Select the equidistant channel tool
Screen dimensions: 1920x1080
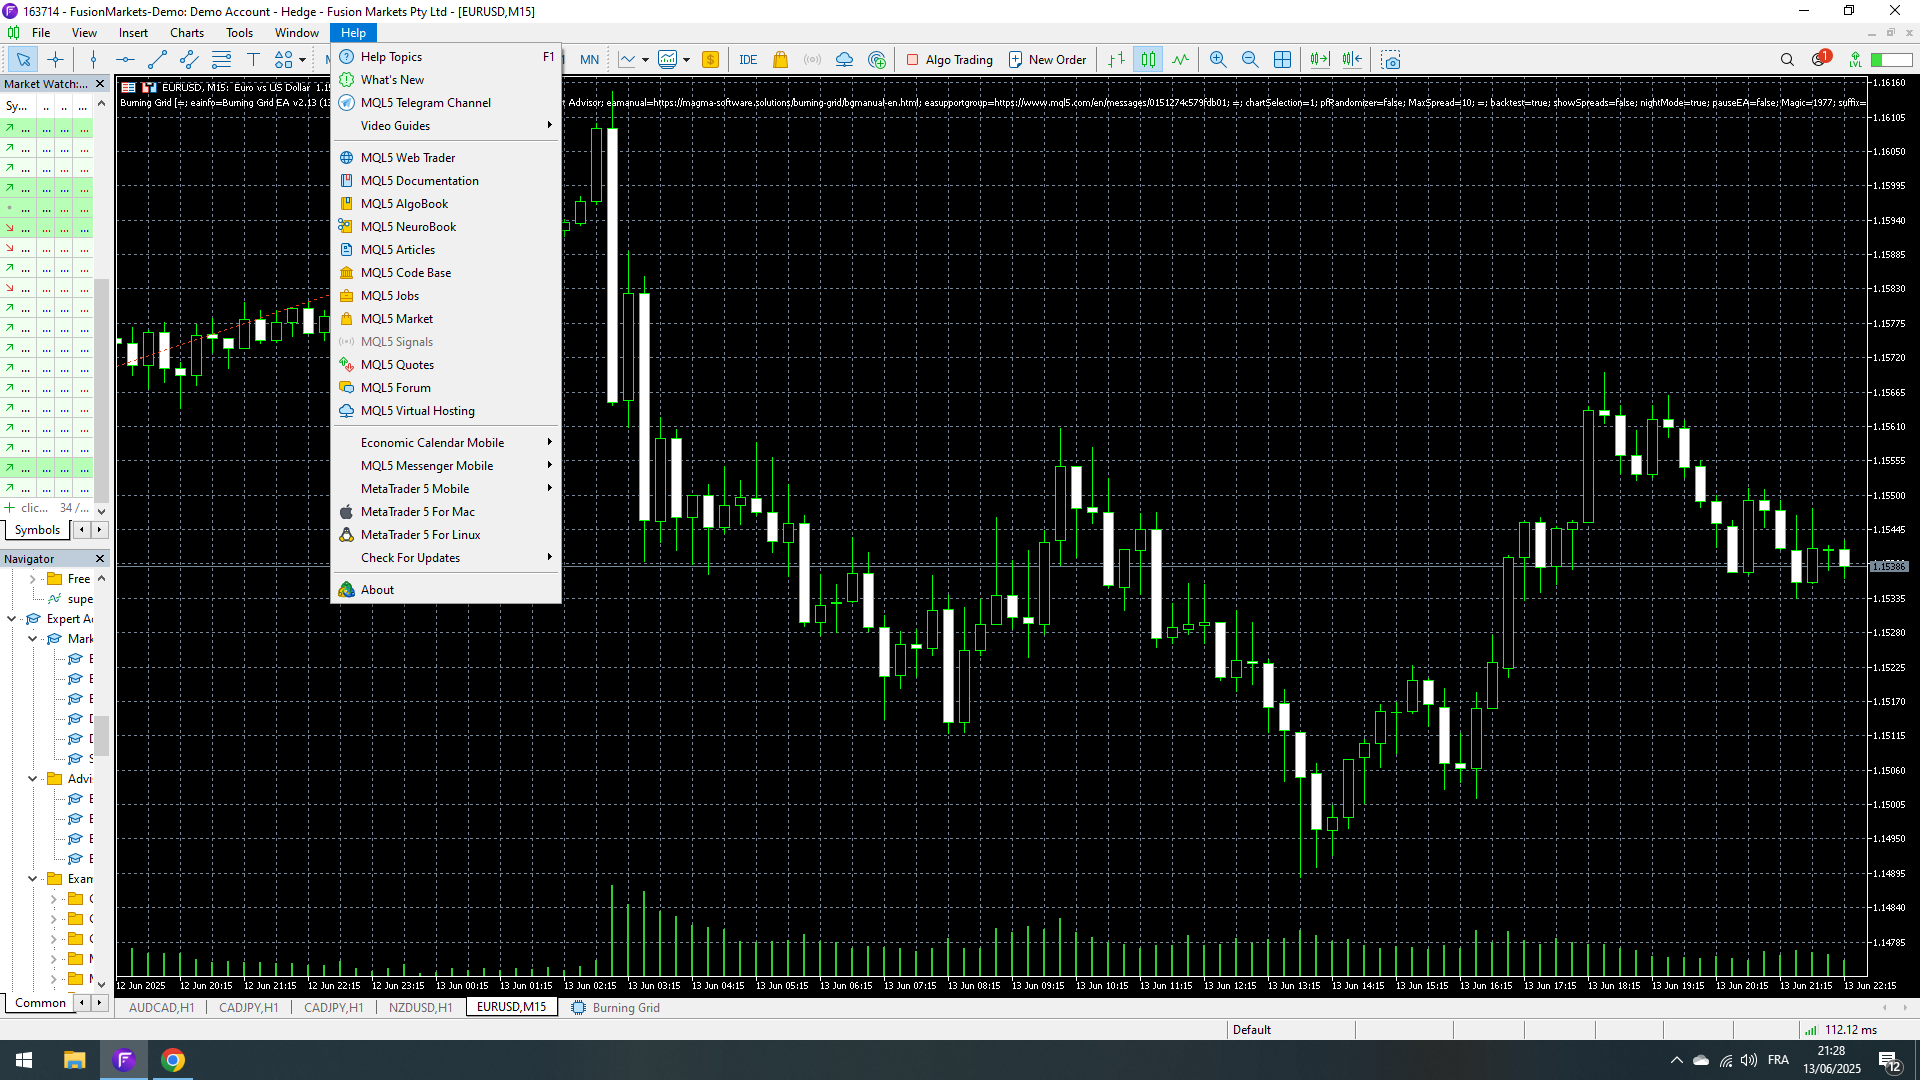tap(189, 60)
